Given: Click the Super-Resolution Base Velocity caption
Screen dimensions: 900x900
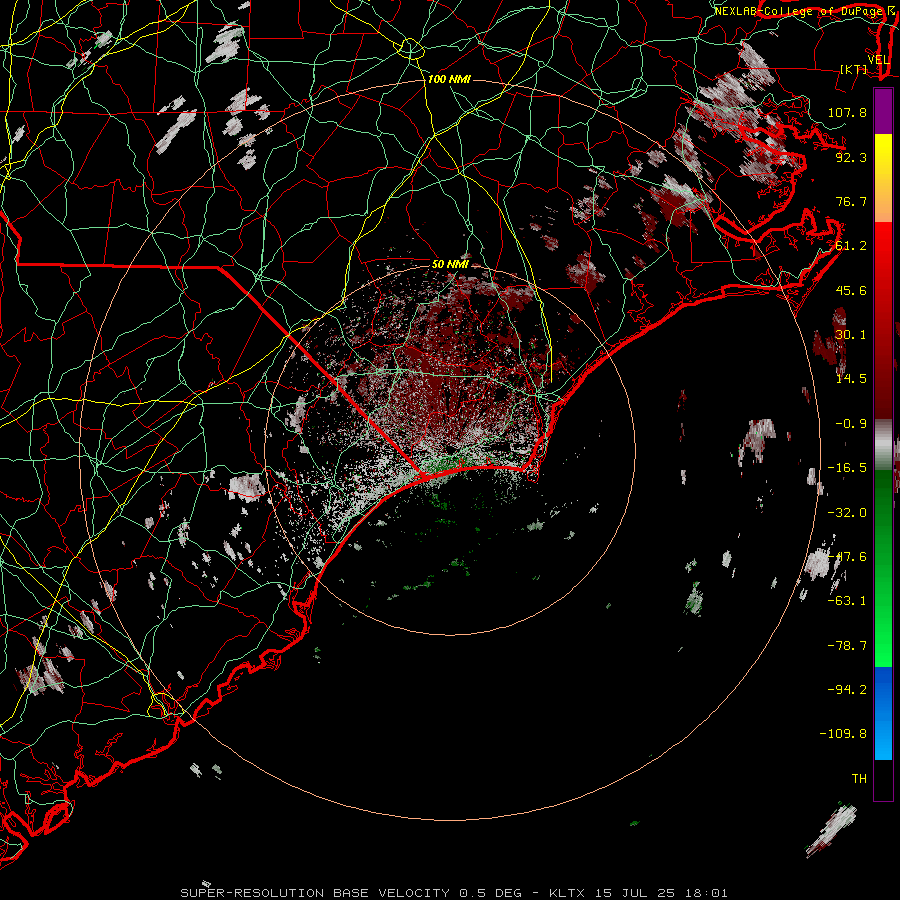Looking at the screenshot, I should 454,893.
